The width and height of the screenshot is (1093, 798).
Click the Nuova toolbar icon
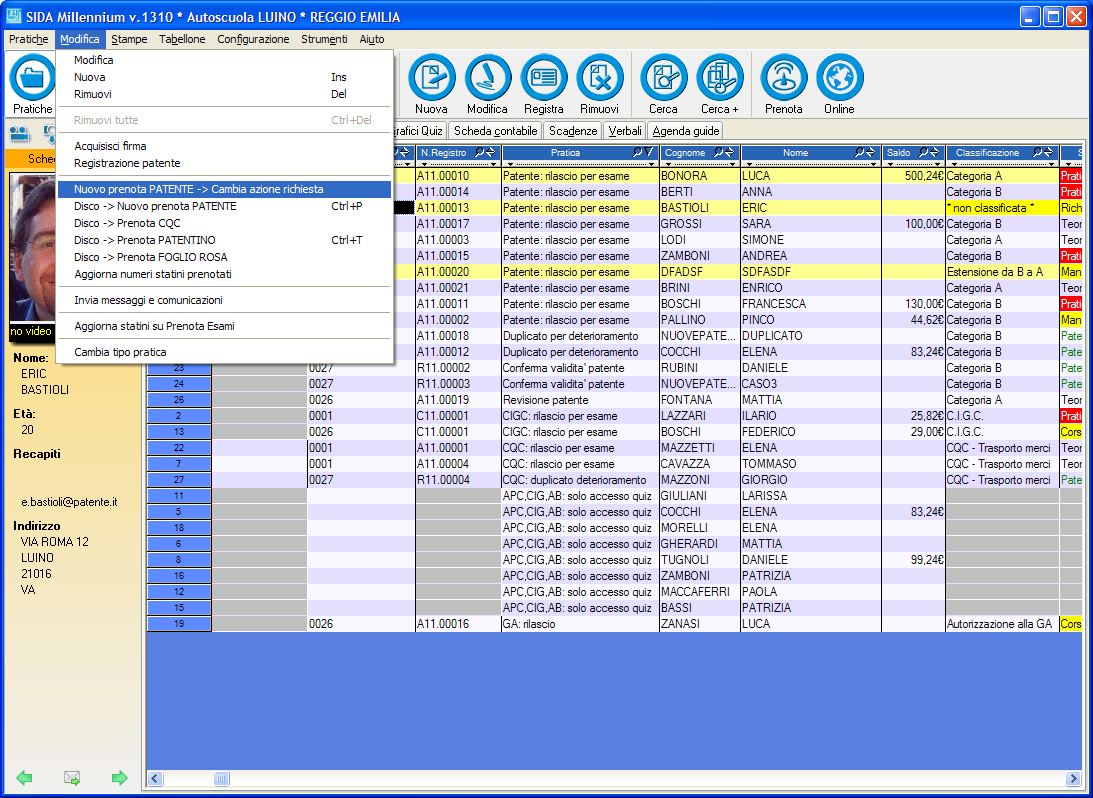[x=431, y=78]
